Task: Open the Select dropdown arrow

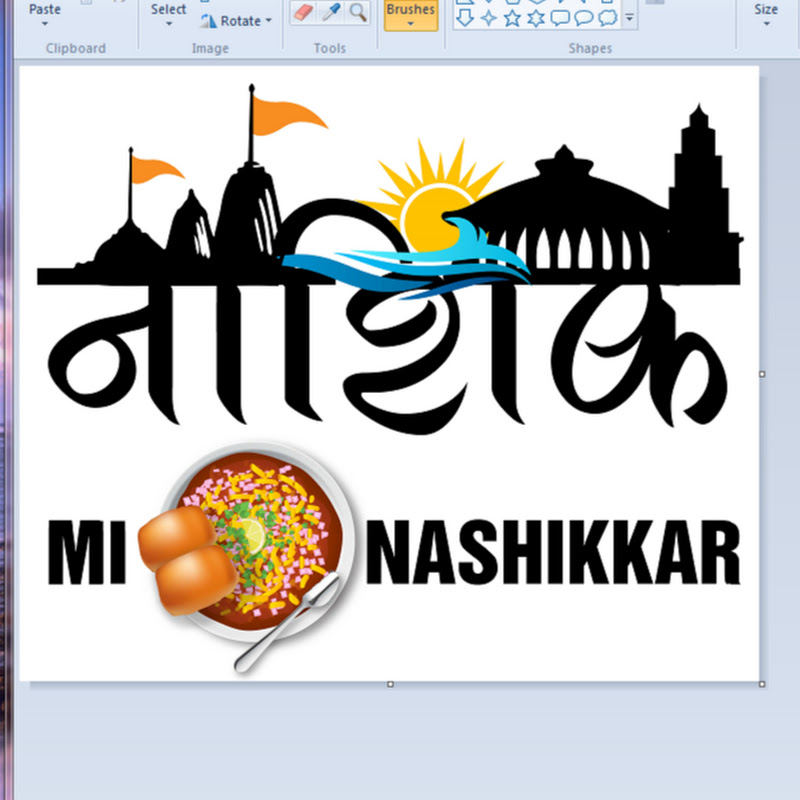Action: pos(168,22)
